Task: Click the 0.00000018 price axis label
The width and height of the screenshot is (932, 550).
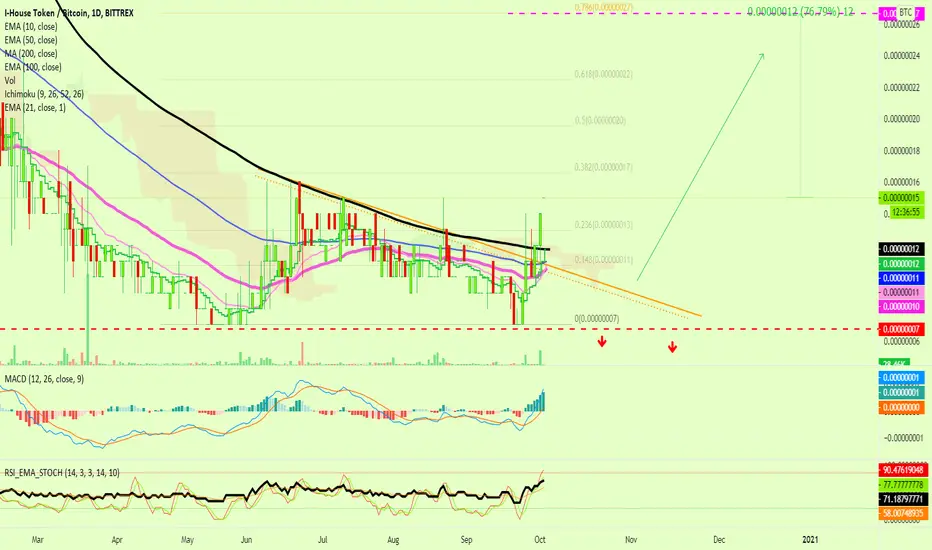Action: pos(902,150)
